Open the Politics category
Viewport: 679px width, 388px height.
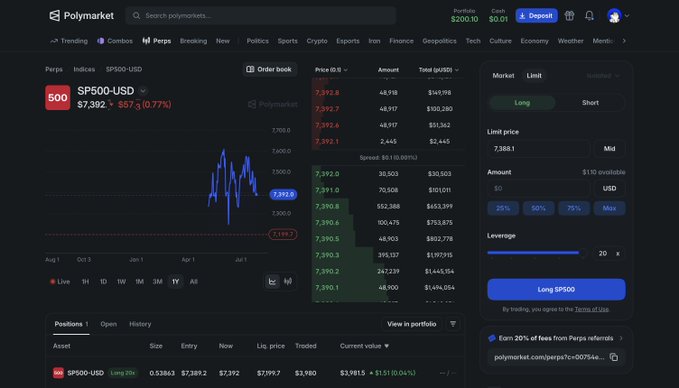(257, 41)
